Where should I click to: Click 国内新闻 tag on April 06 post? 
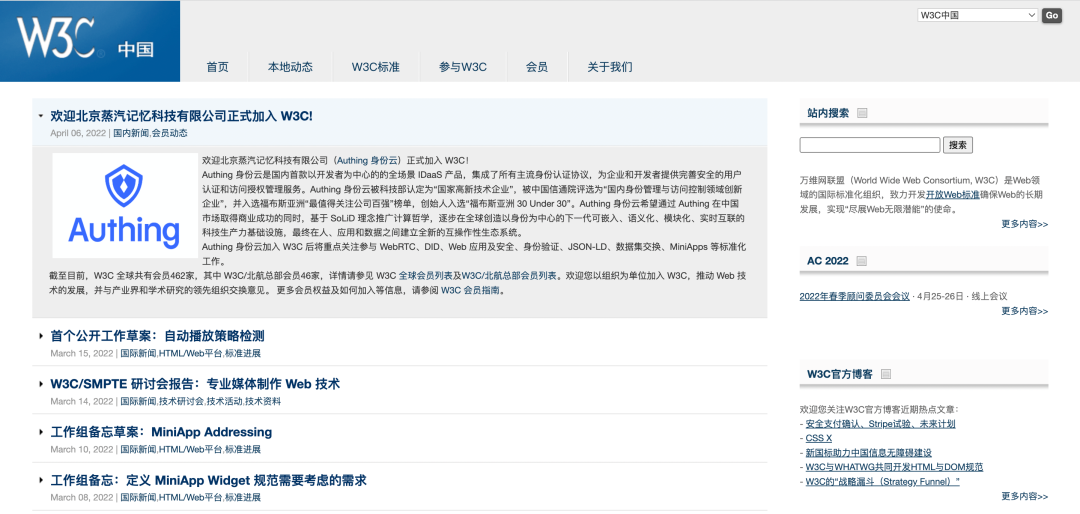(x=131, y=133)
